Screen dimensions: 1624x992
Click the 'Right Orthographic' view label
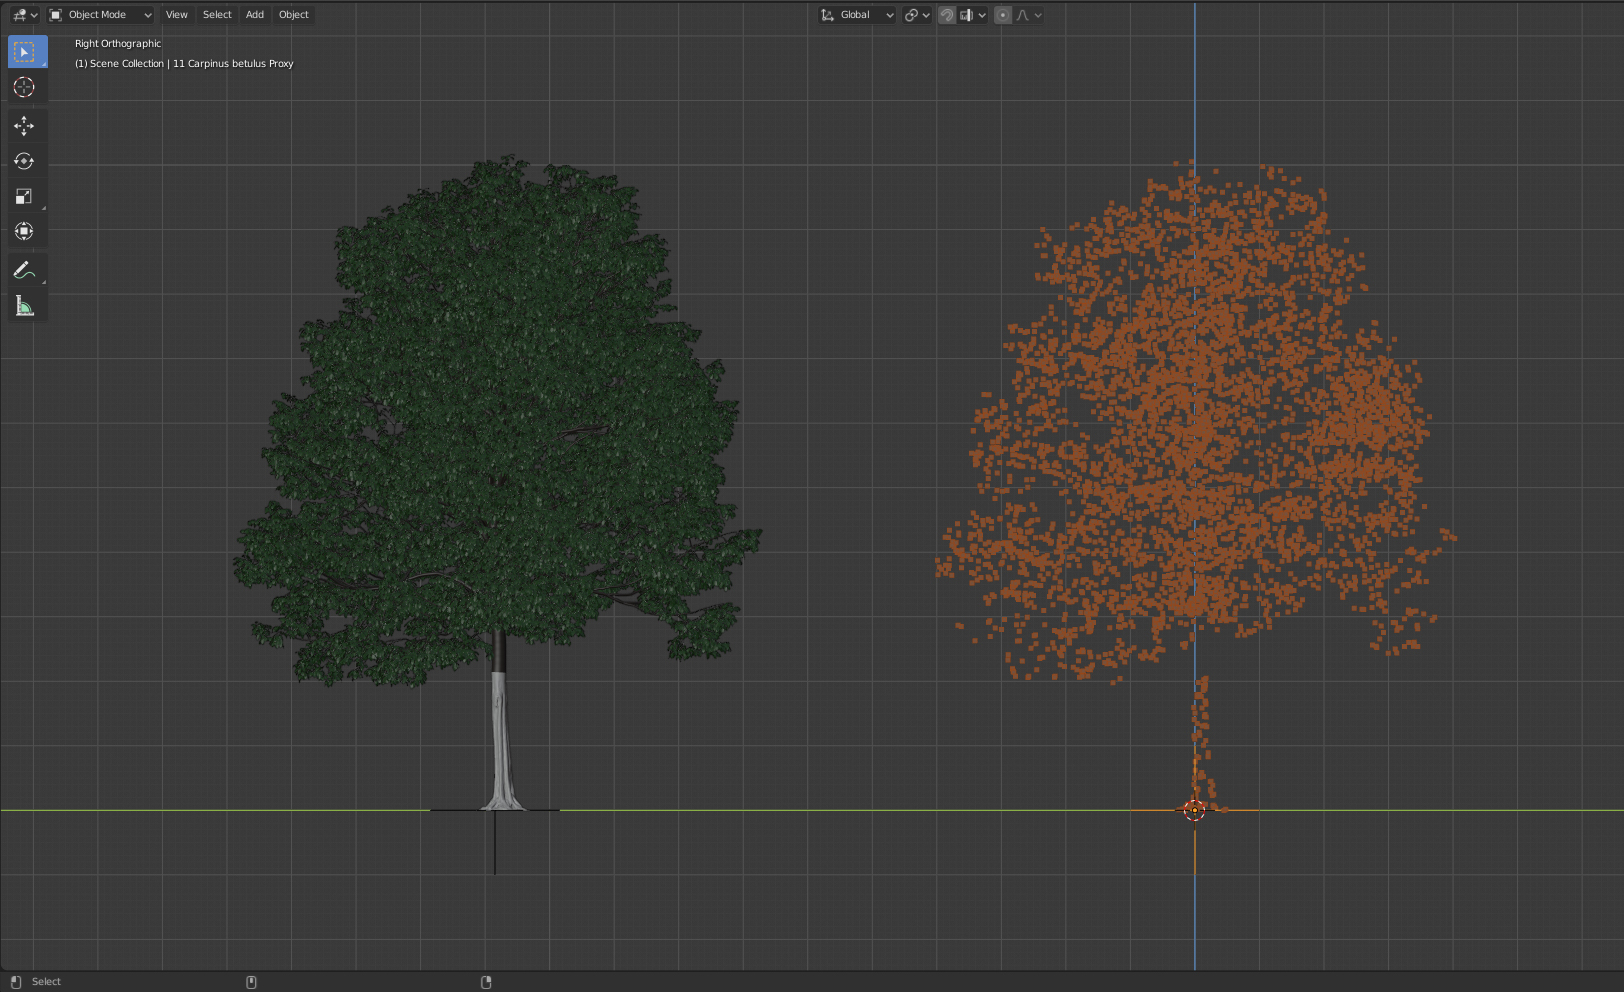click(x=118, y=44)
